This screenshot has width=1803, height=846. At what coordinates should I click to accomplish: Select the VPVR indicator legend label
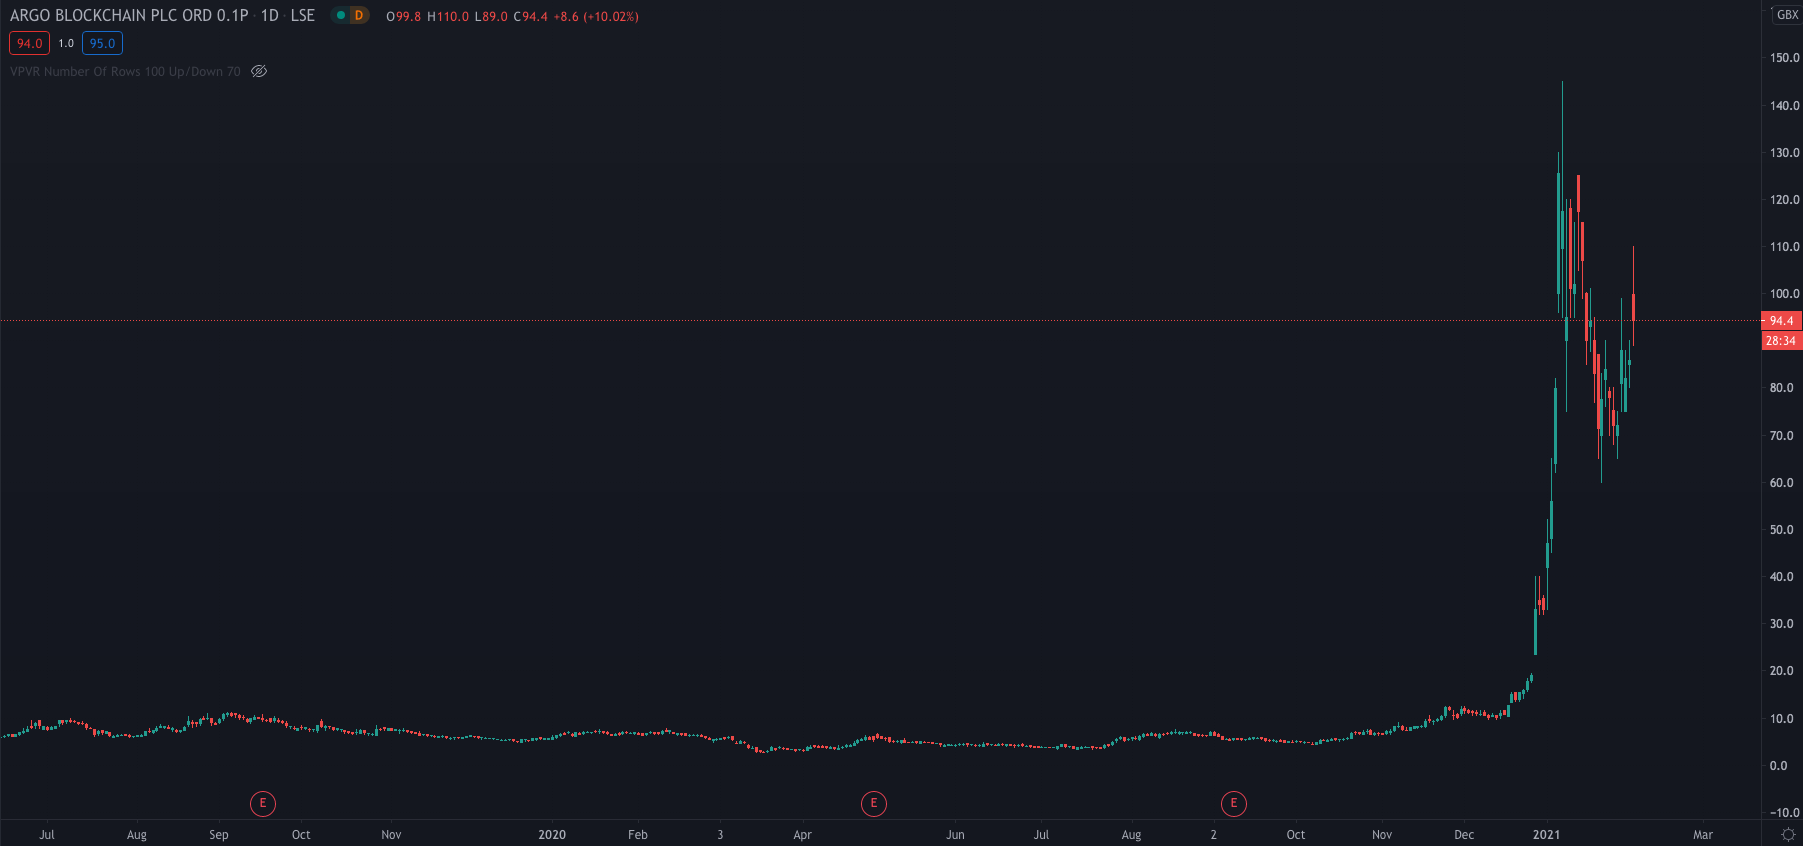125,71
